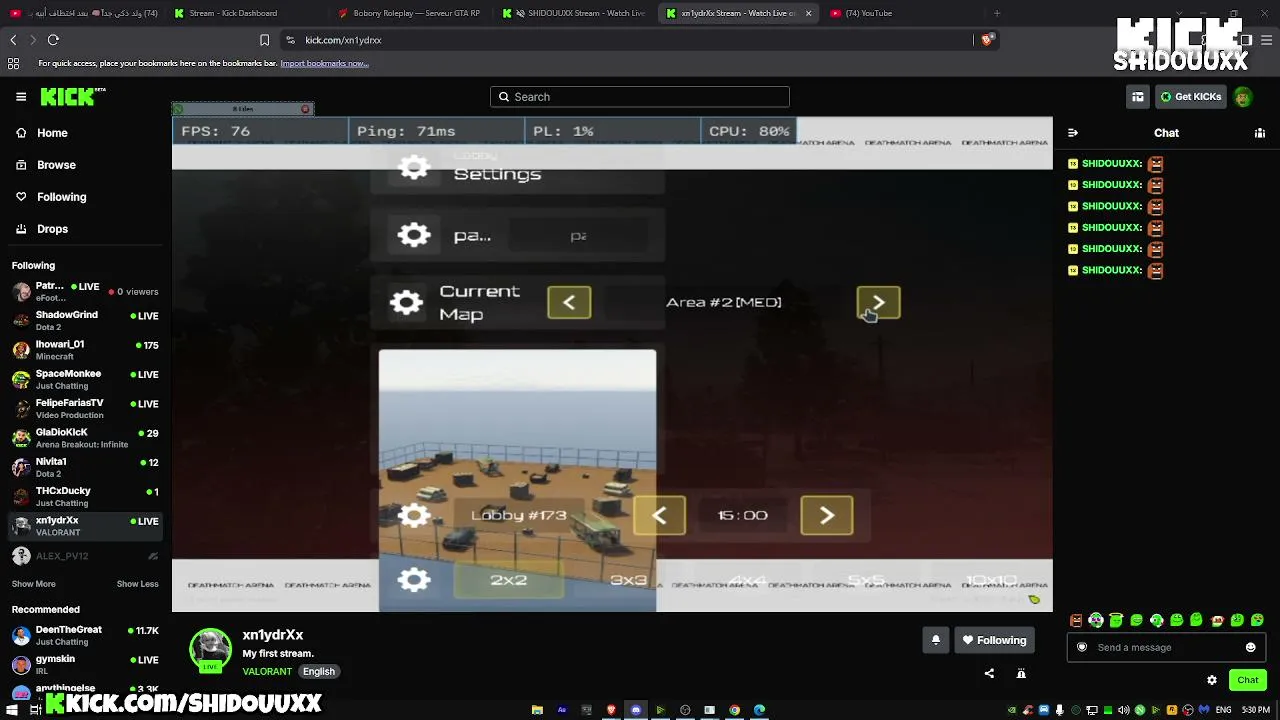Open ShadowGrind channel in Following list
Image resolution: width=1280 pixels, height=720 pixels.
coord(86,320)
